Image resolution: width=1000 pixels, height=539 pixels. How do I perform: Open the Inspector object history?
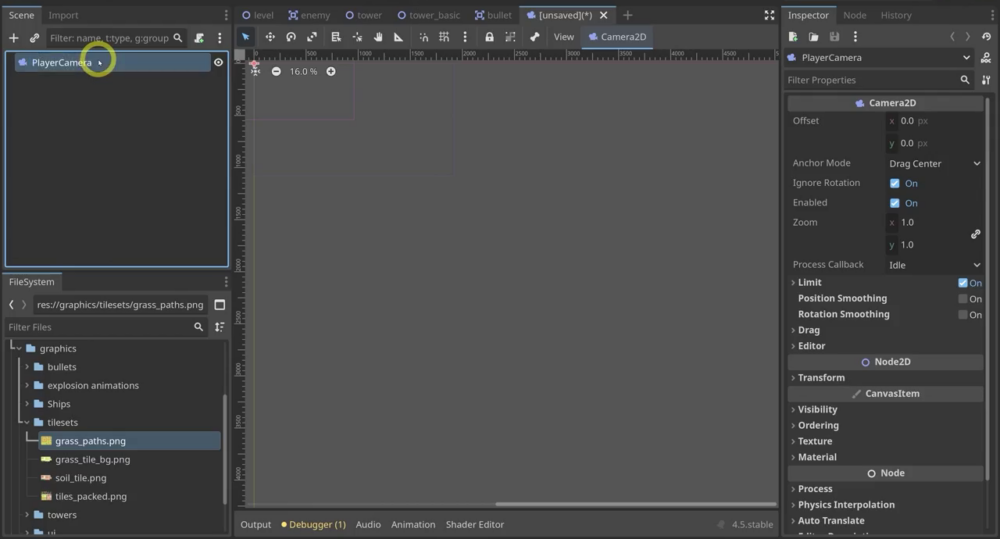pos(986,37)
